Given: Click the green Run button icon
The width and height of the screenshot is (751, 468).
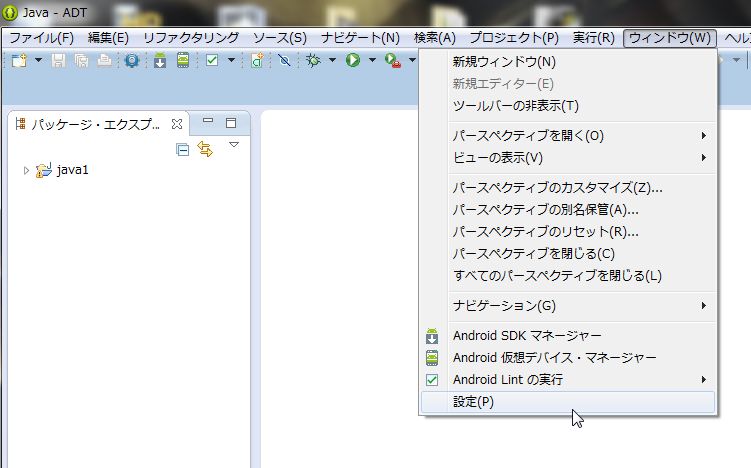Looking at the screenshot, I should point(353,60).
